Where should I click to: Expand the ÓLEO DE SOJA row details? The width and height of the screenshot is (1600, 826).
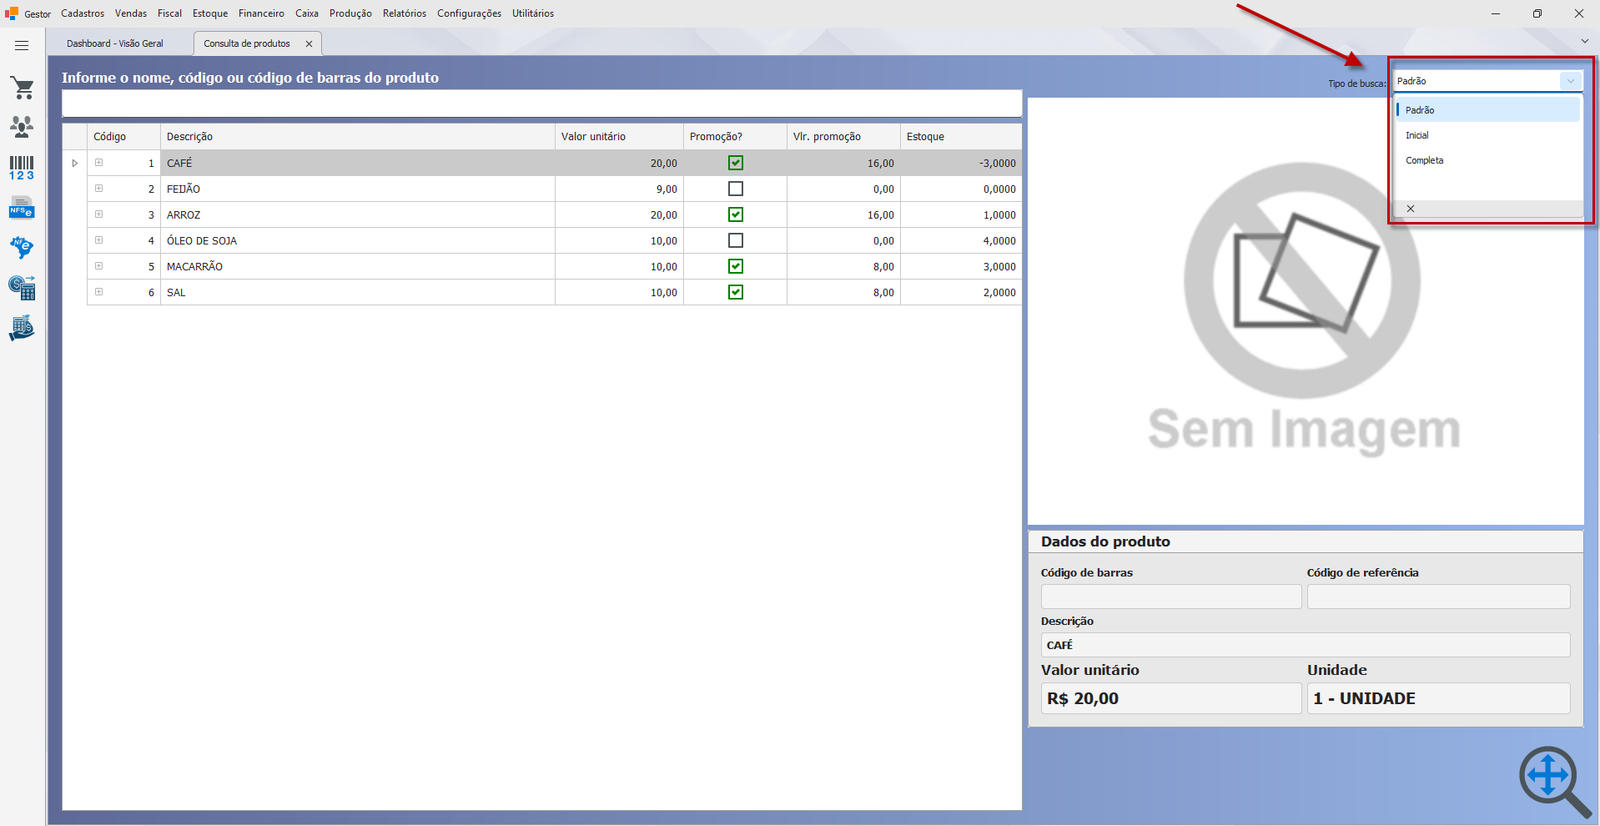pyautogui.click(x=99, y=240)
